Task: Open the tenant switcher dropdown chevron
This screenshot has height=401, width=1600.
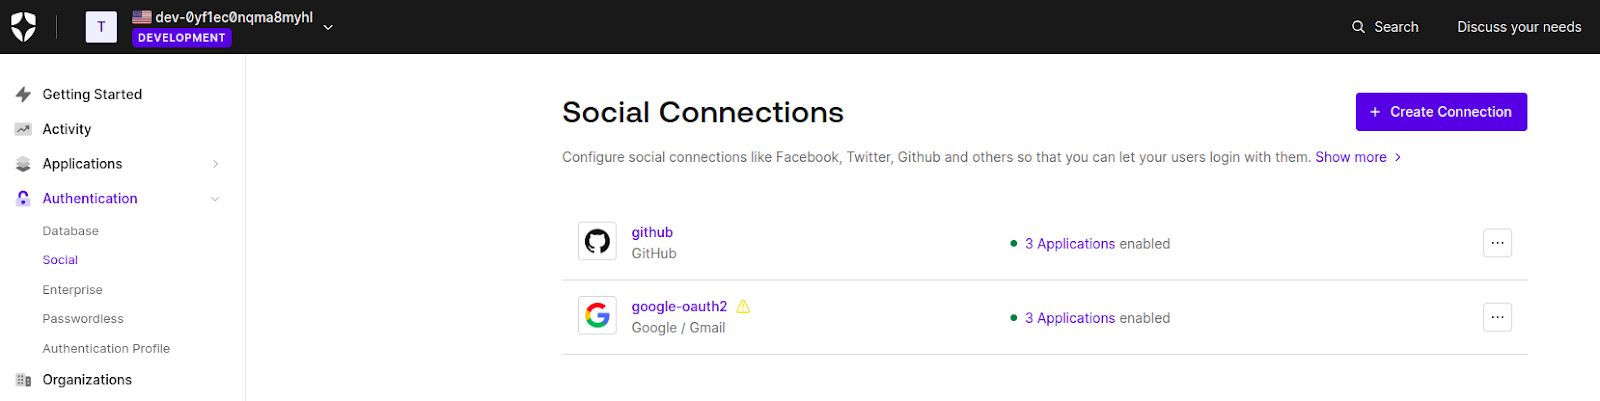Action: (x=328, y=27)
